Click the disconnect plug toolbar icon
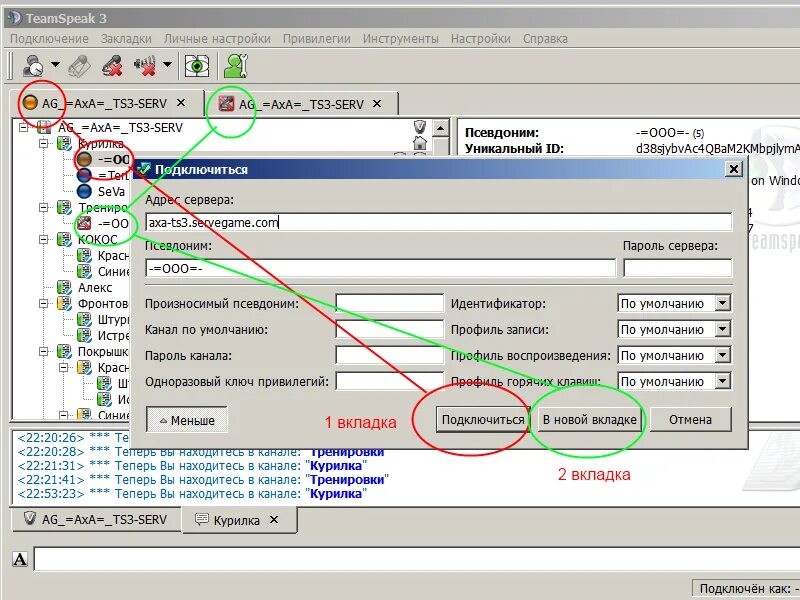Screen dimensions: 800x600 80,65
